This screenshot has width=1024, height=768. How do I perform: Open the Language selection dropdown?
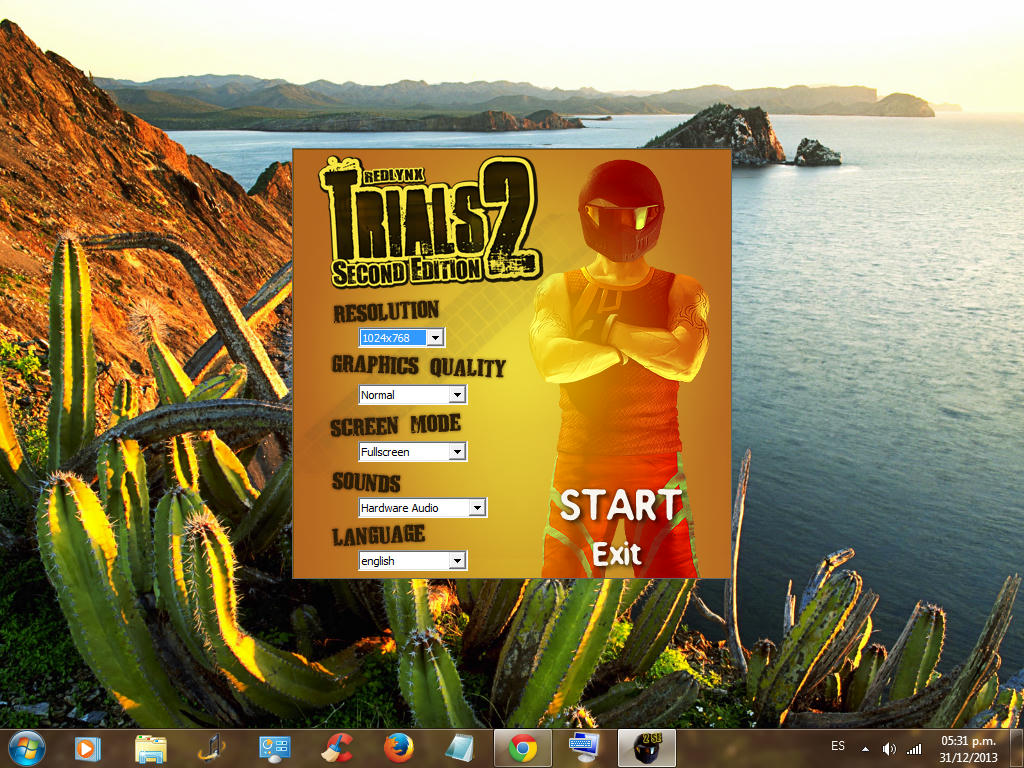[x=457, y=561]
